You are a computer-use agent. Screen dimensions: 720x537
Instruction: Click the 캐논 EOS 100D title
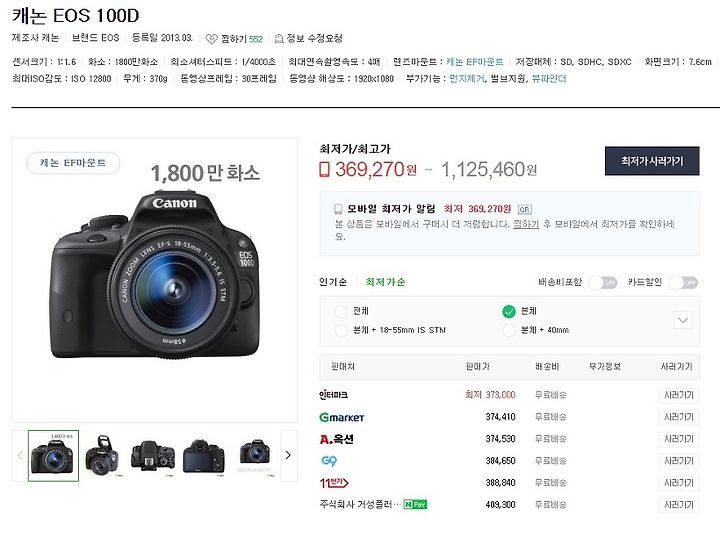(76, 16)
